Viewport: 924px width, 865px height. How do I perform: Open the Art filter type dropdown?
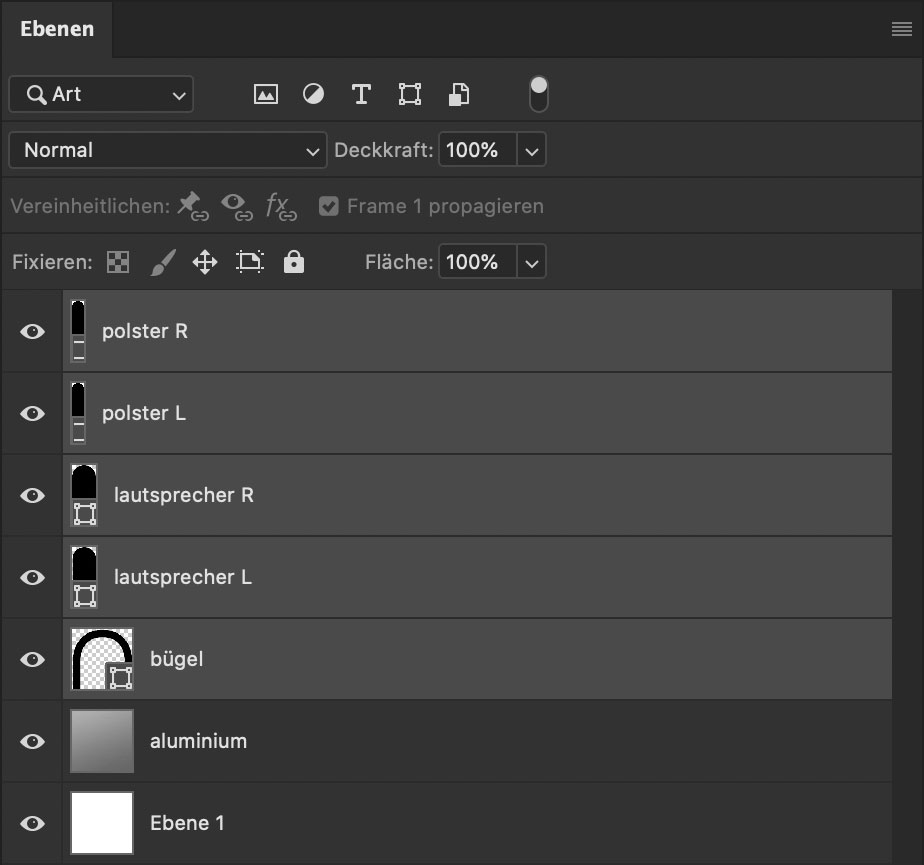(x=101, y=94)
